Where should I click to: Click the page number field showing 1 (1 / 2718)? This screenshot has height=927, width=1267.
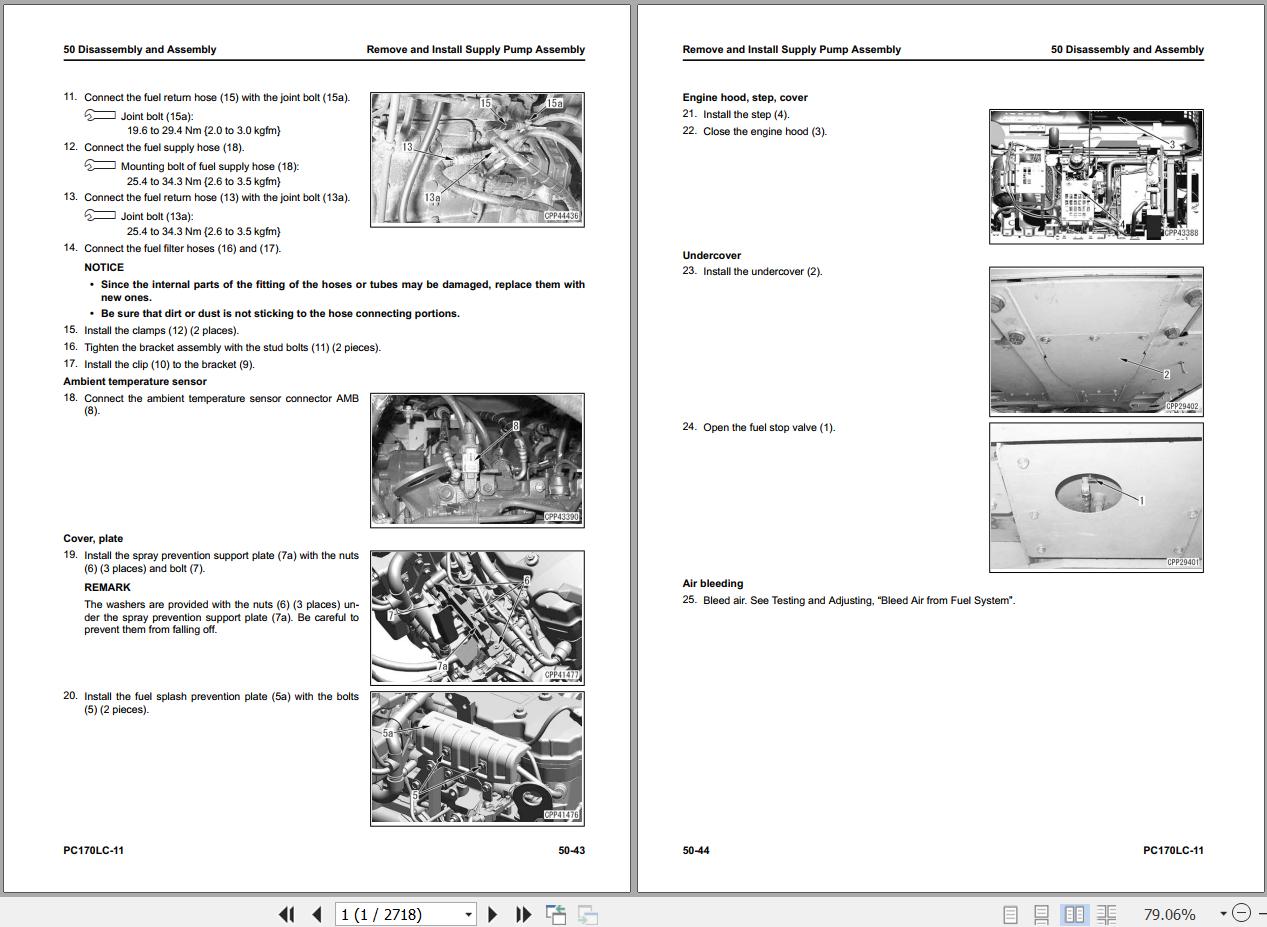coord(398,914)
